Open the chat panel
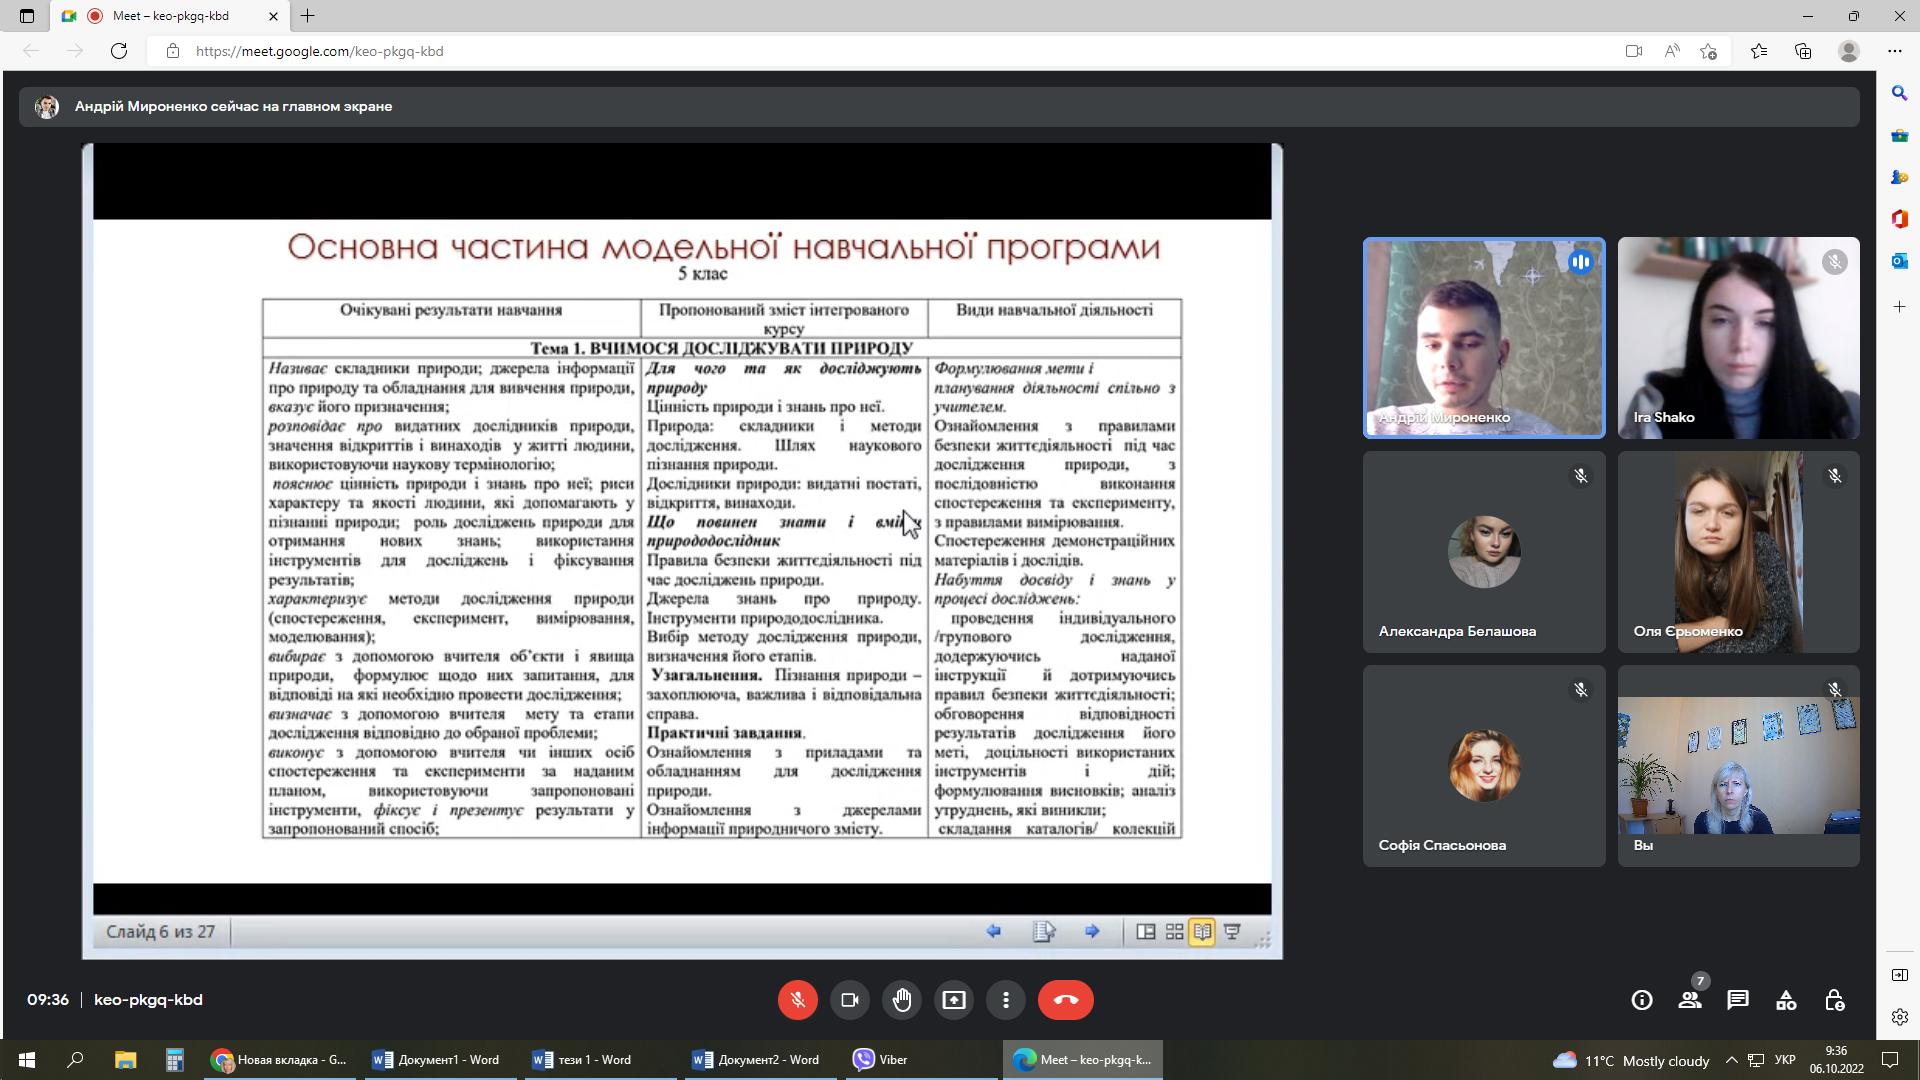 click(1738, 1000)
